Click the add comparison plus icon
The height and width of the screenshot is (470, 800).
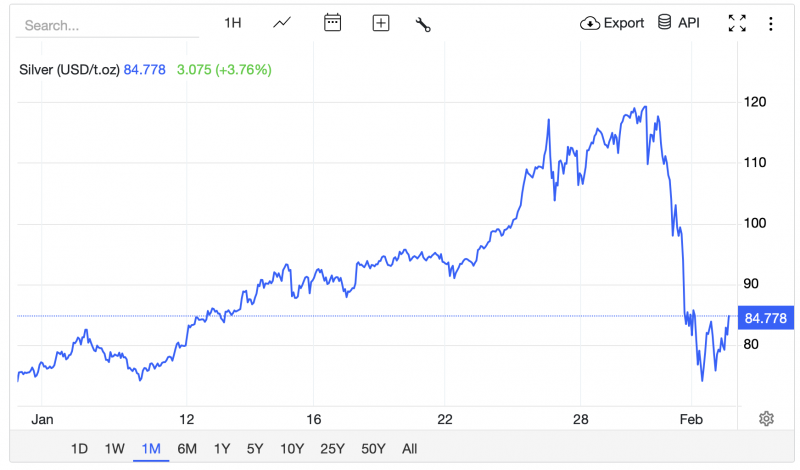(x=380, y=23)
